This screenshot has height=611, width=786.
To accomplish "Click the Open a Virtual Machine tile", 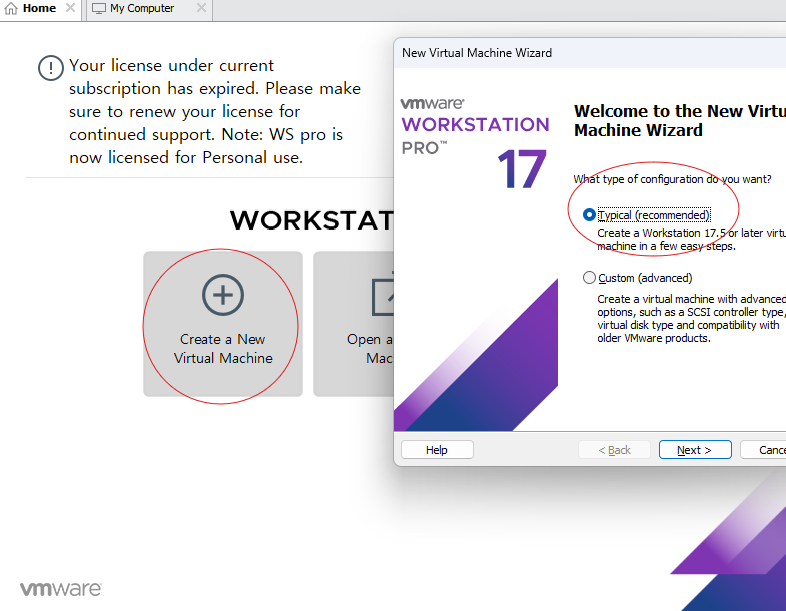I will pos(354,324).
